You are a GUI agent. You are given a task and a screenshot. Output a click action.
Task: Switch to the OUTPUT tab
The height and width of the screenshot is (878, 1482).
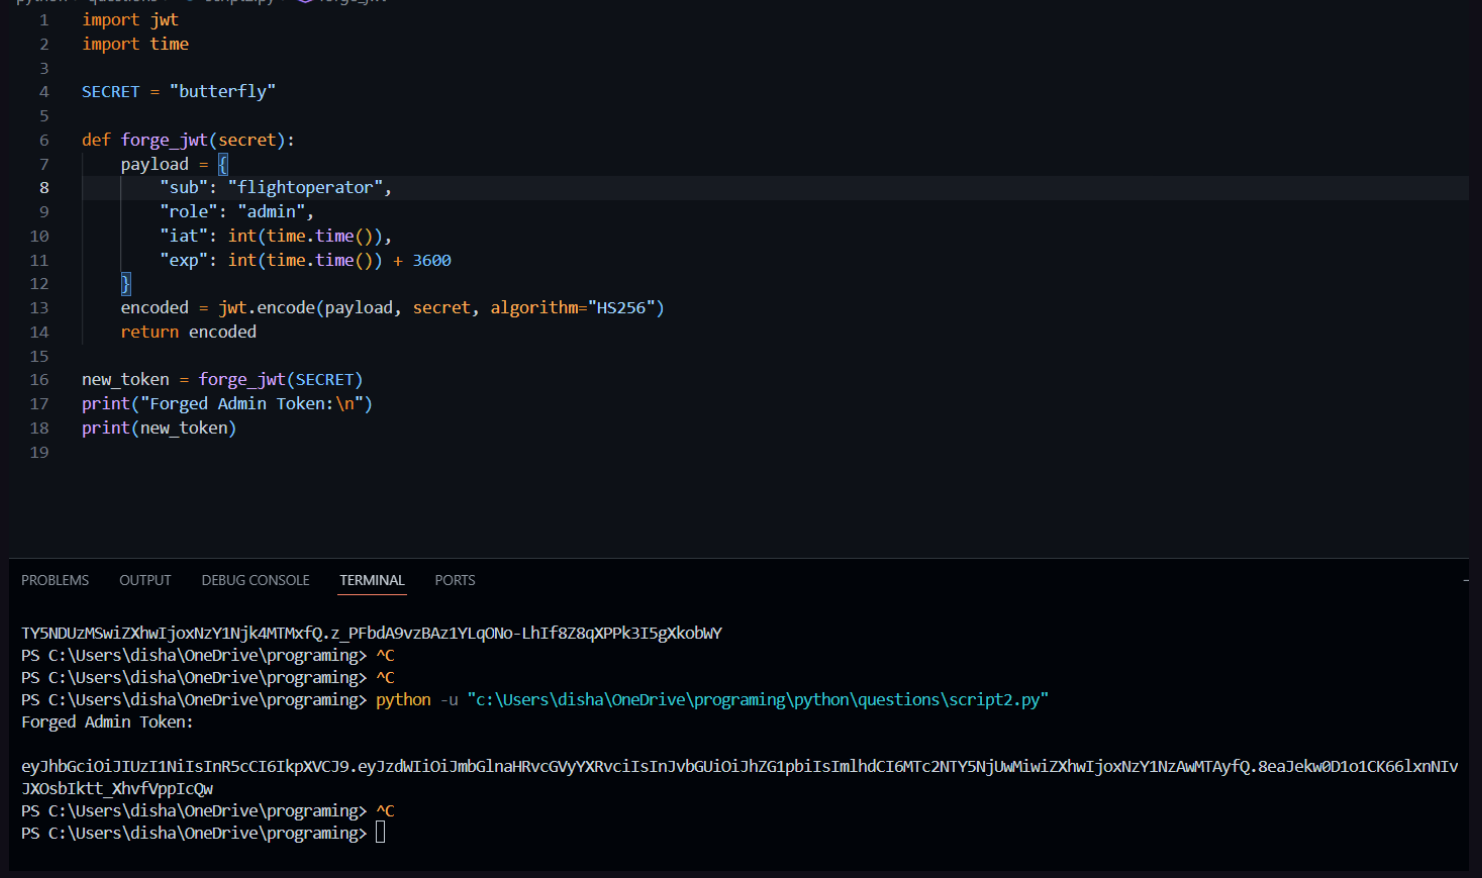(x=145, y=580)
